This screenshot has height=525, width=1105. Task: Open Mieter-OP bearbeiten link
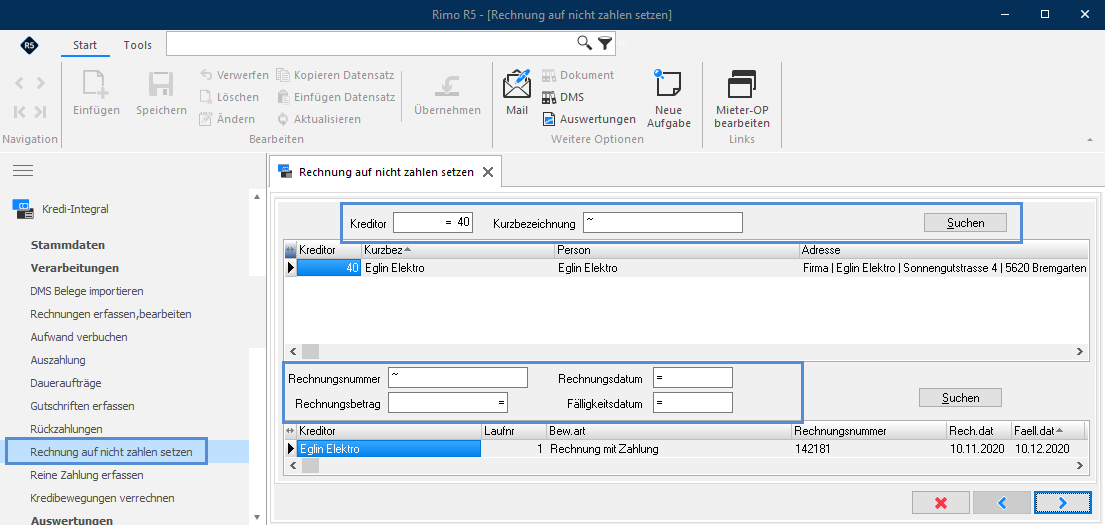[741, 97]
